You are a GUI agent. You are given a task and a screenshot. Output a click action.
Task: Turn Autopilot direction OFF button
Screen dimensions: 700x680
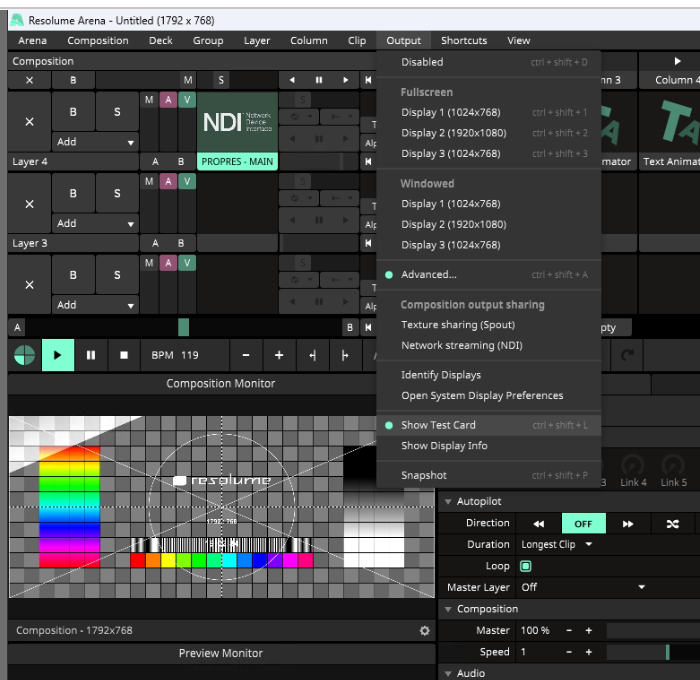pyautogui.click(x=583, y=523)
